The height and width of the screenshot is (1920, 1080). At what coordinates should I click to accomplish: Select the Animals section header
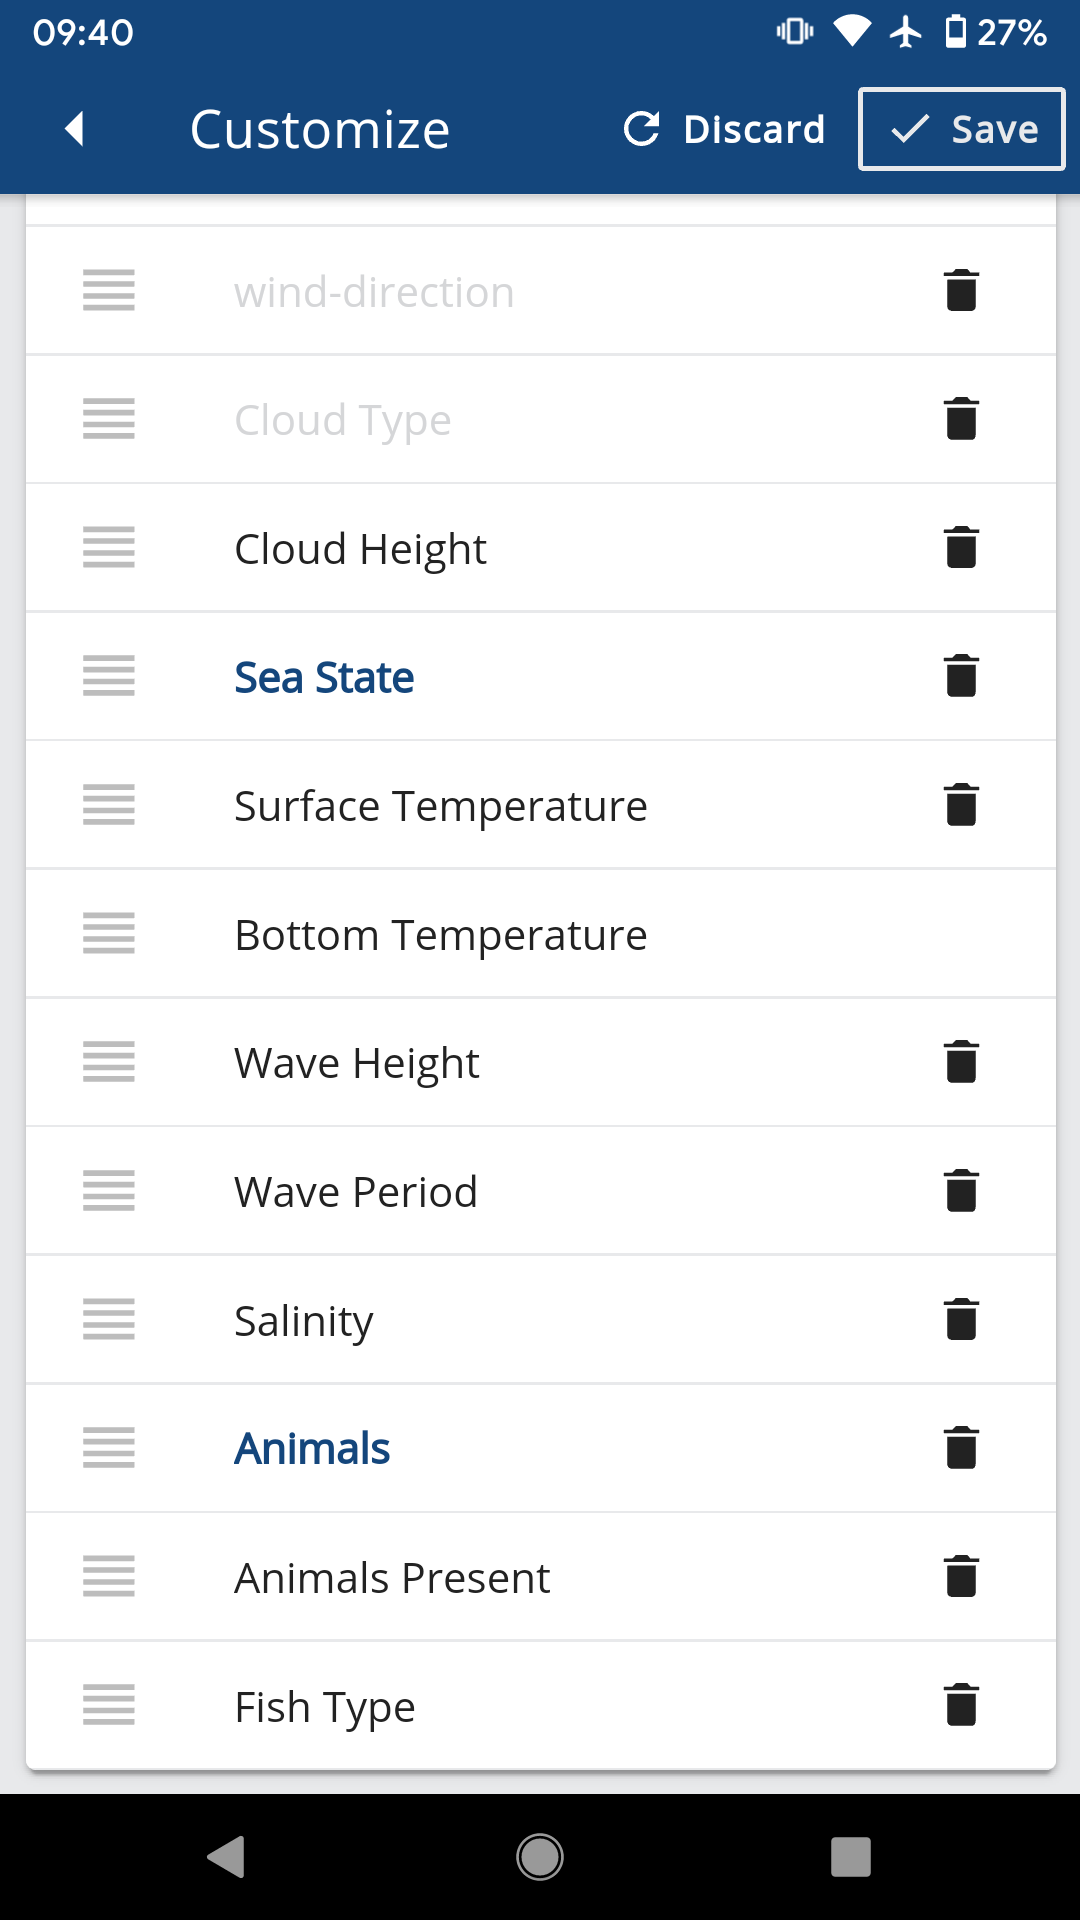pos(312,1448)
